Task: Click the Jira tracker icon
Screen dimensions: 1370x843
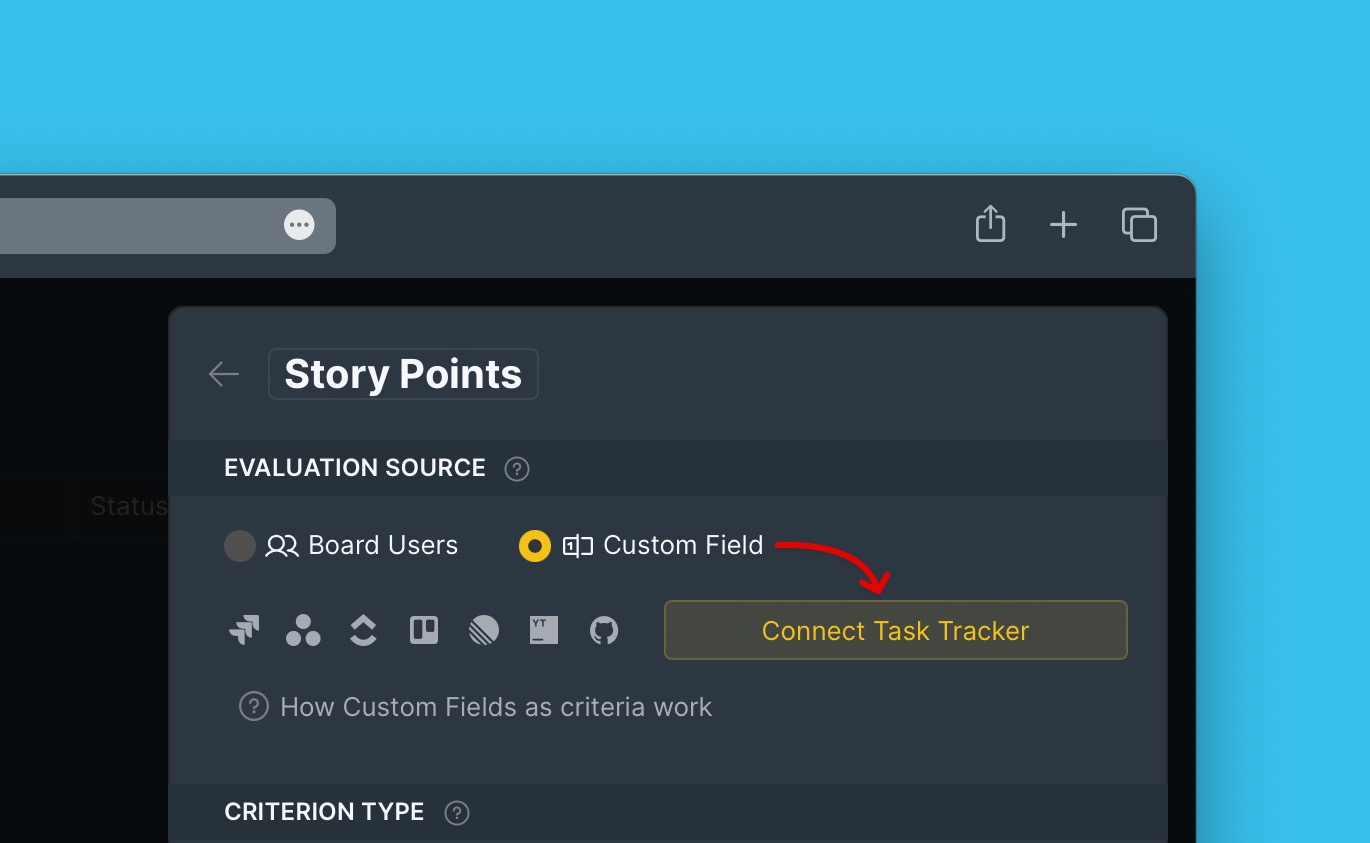Action: [x=244, y=630]
